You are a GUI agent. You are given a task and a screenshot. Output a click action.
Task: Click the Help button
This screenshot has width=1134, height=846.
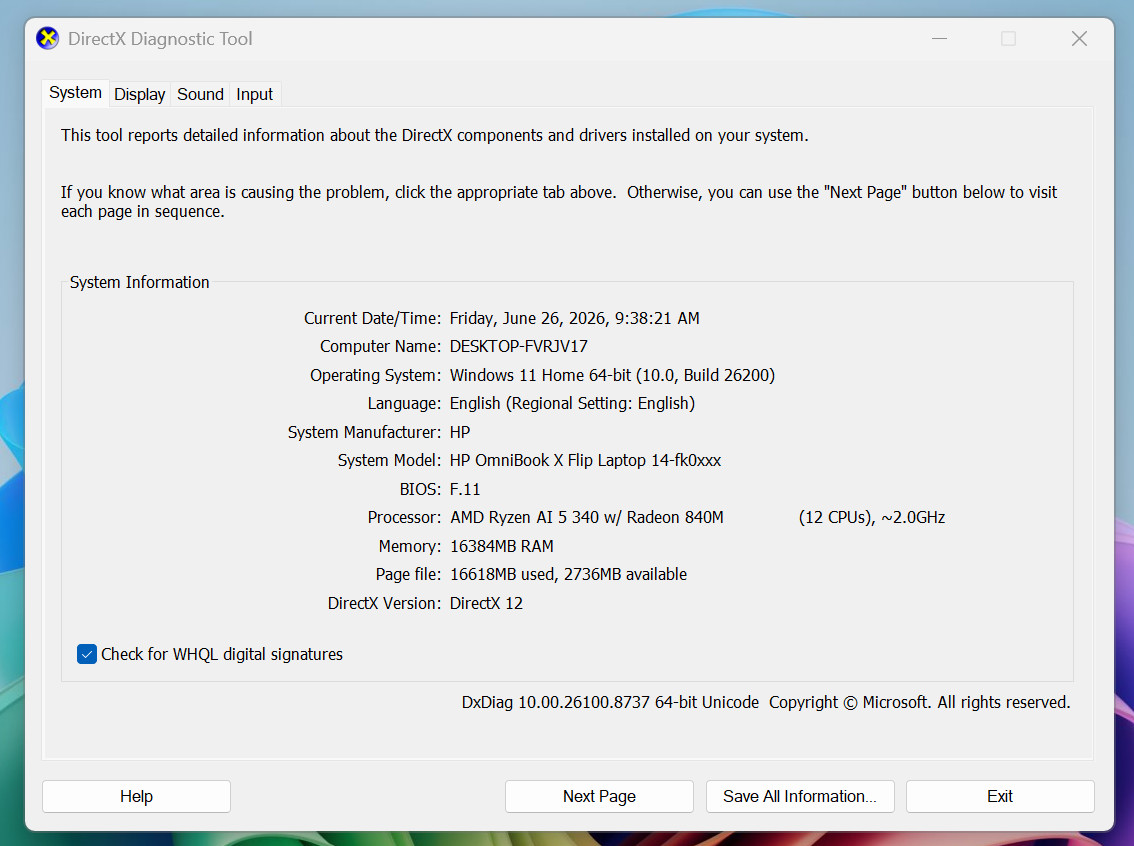click(x=137, y=796)
